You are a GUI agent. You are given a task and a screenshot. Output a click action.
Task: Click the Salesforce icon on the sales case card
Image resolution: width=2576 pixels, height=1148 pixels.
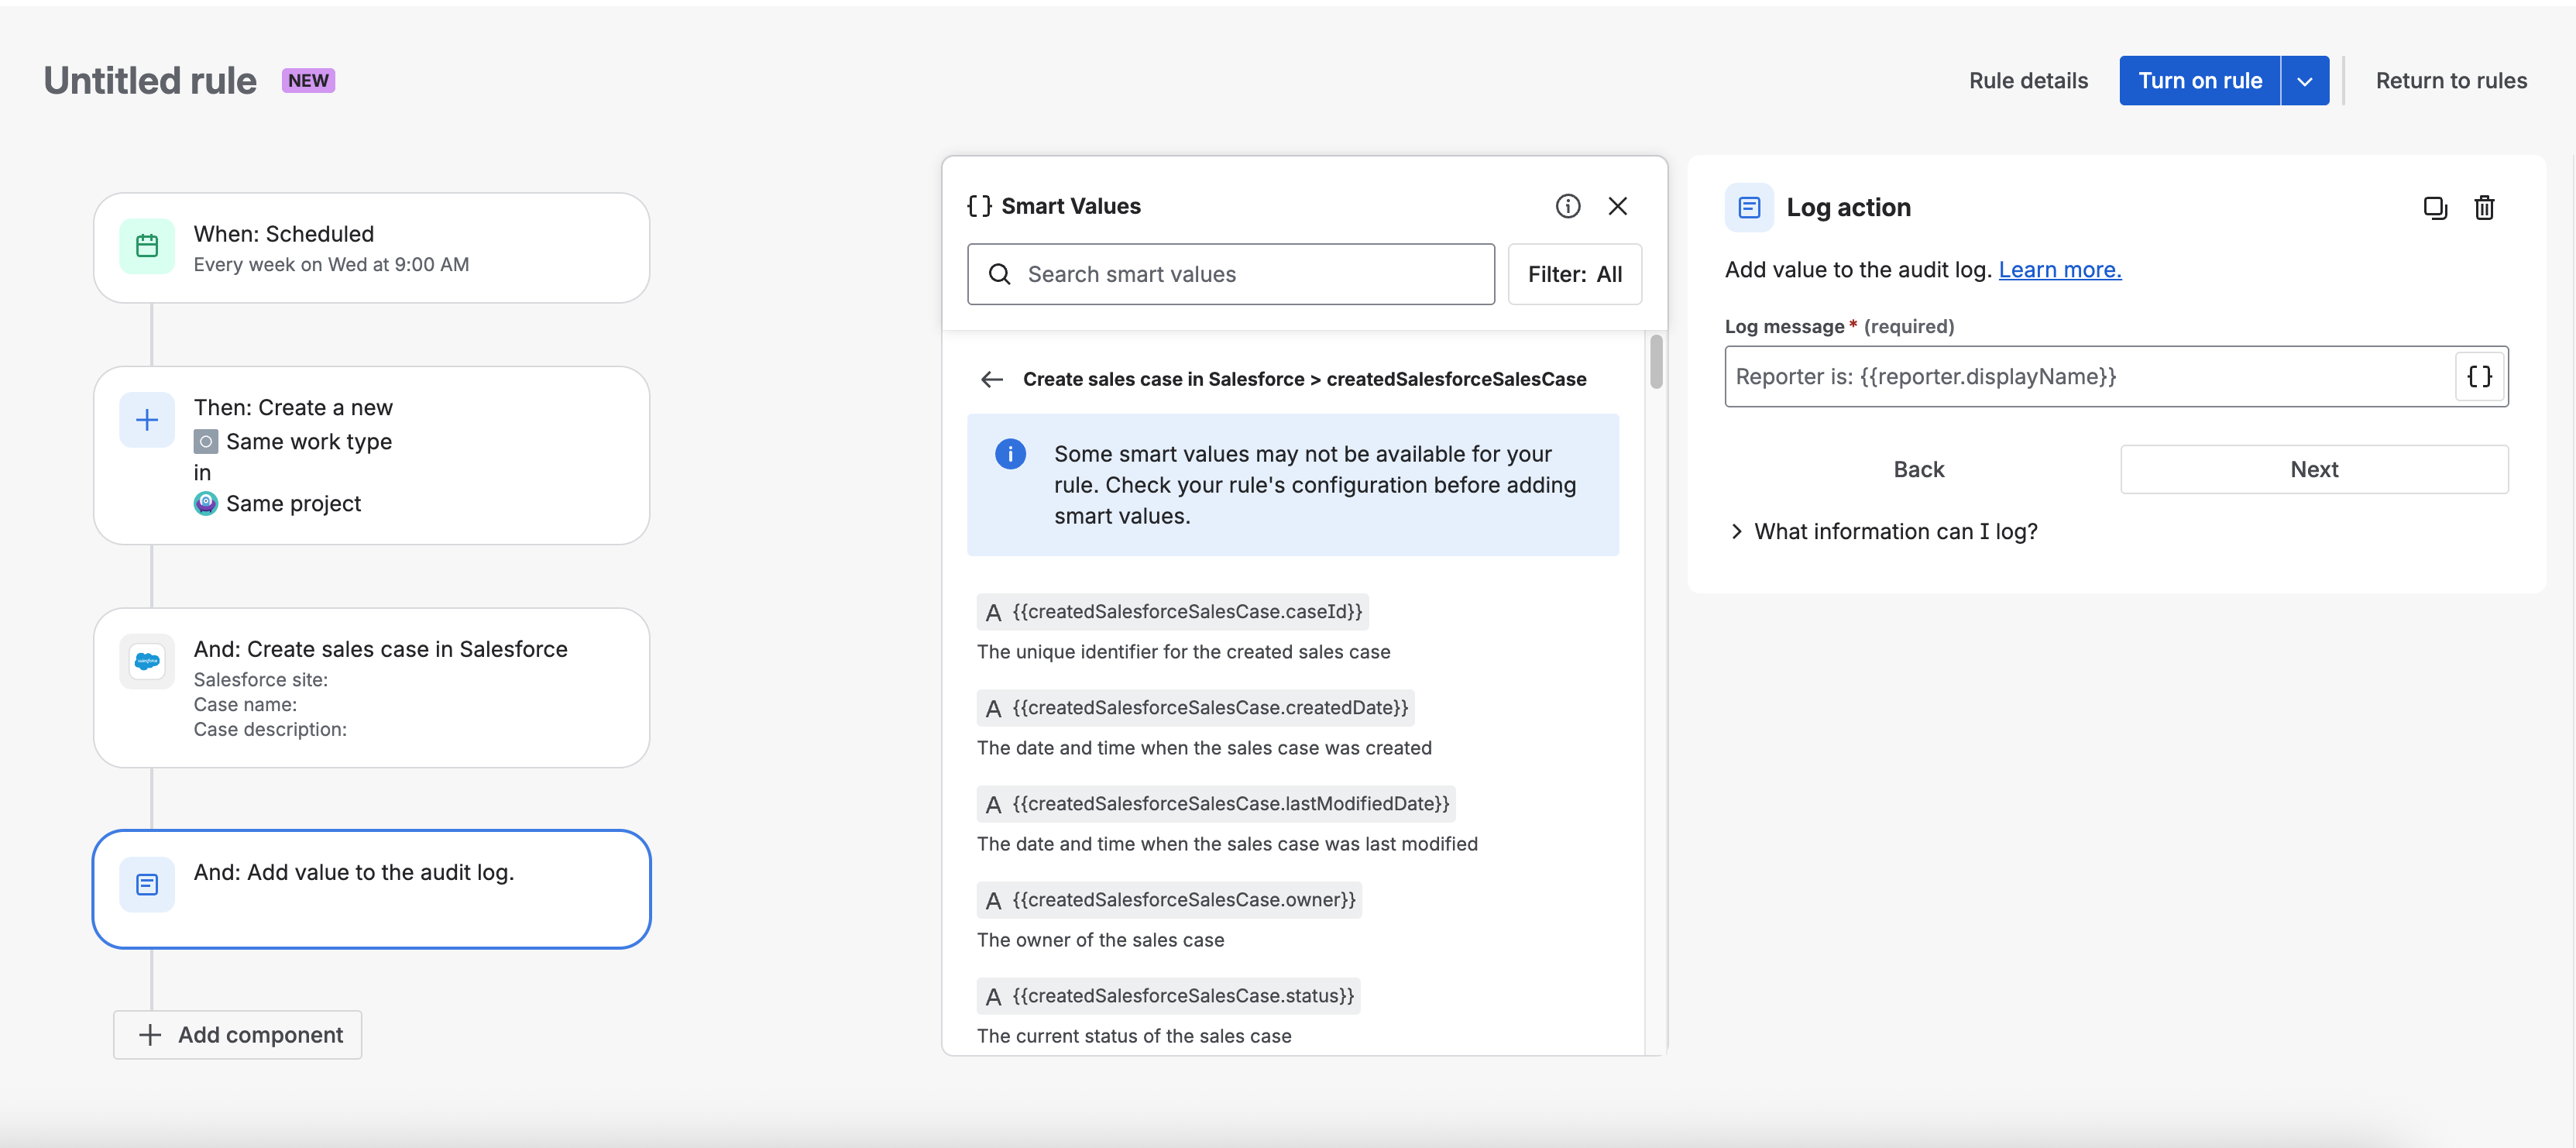tap(146, 661)
